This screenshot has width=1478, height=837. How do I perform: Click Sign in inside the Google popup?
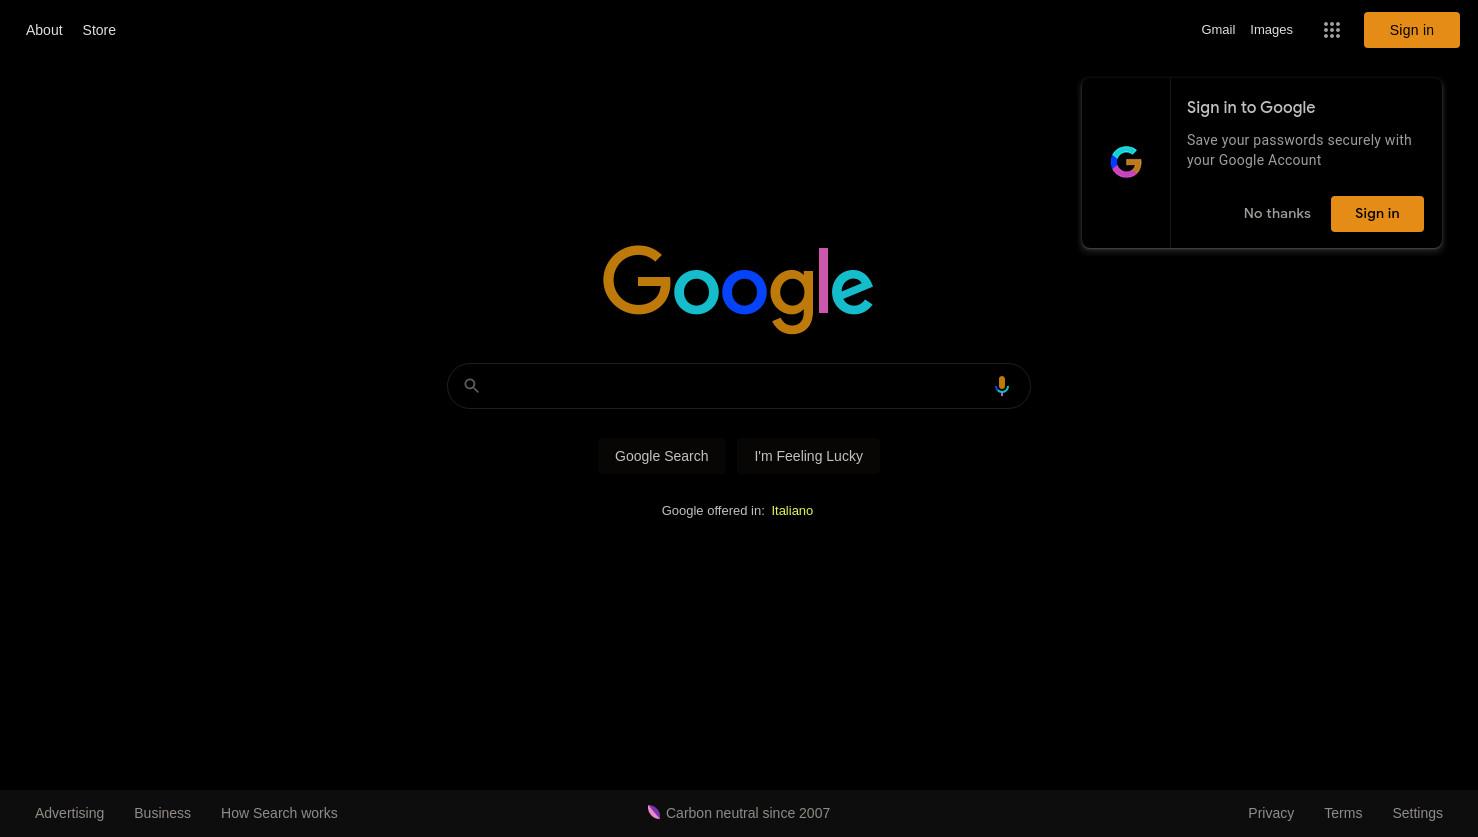(x=1377, y=214)
